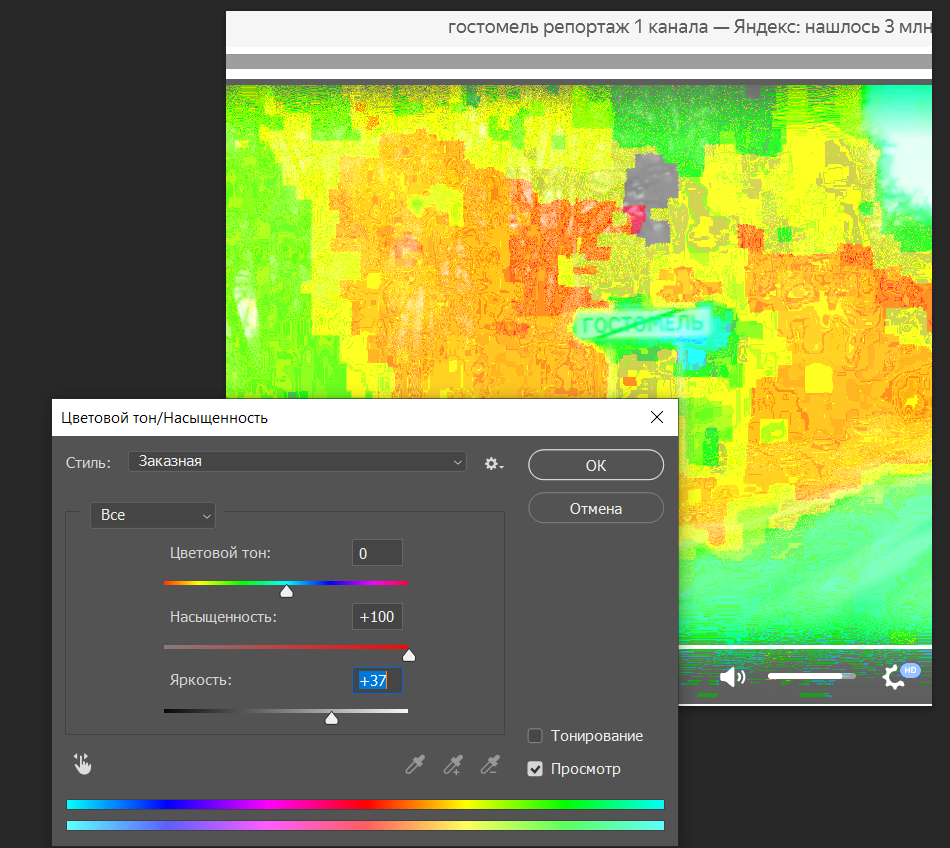The width and height of the screenshot is (950, 848).
Task: Click the Цветовой тон slider handle
Action: coord(286,591)
